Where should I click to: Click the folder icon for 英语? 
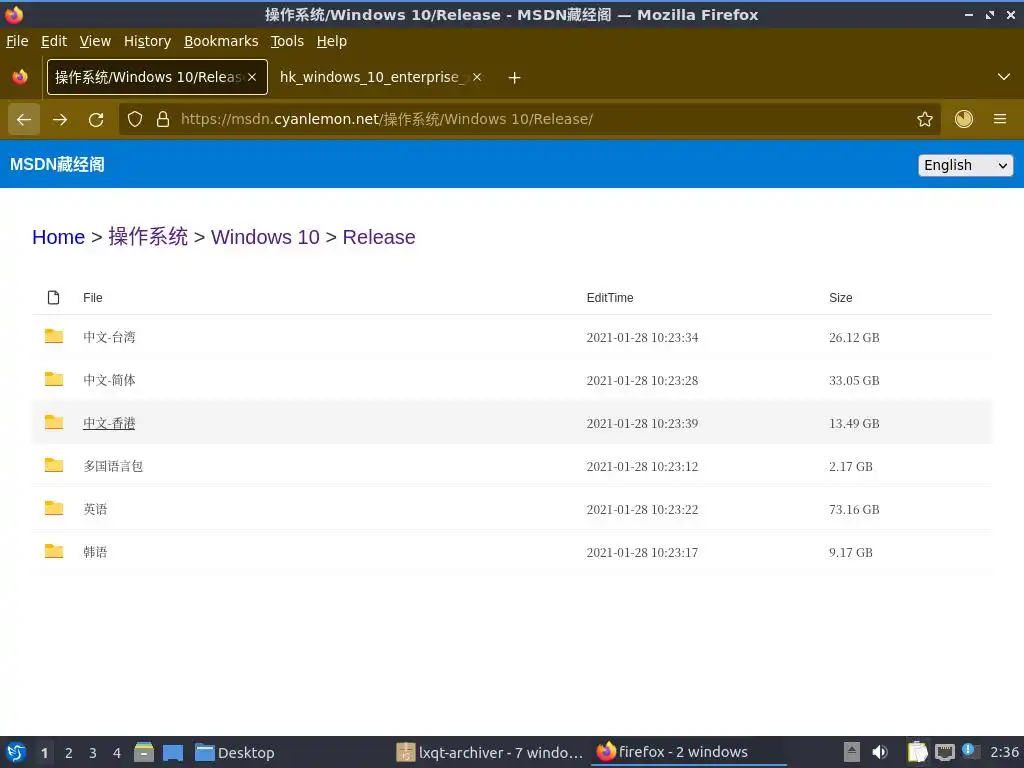click(54, 508)
